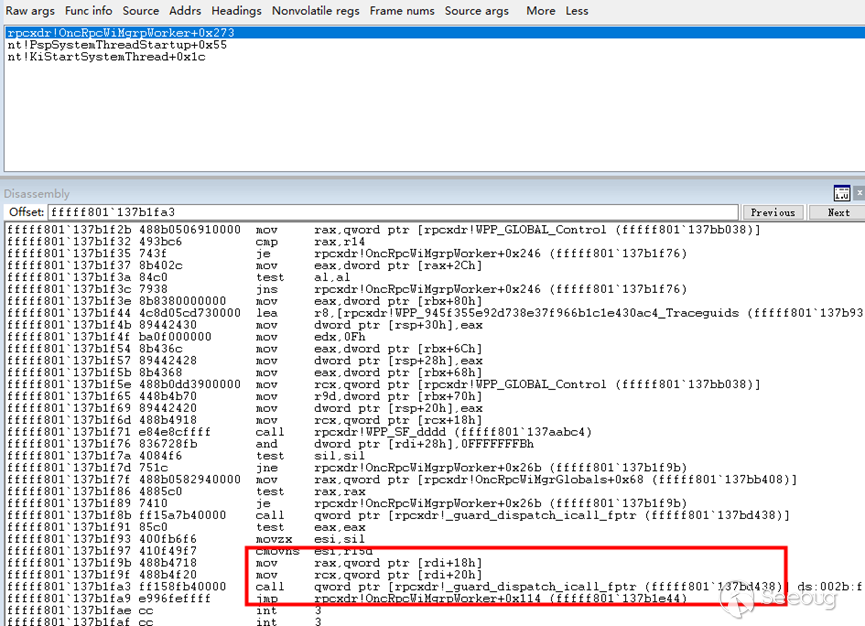Toggle Headings option
Viewport: 865px width, 626px height.
(x=236, y=10)
